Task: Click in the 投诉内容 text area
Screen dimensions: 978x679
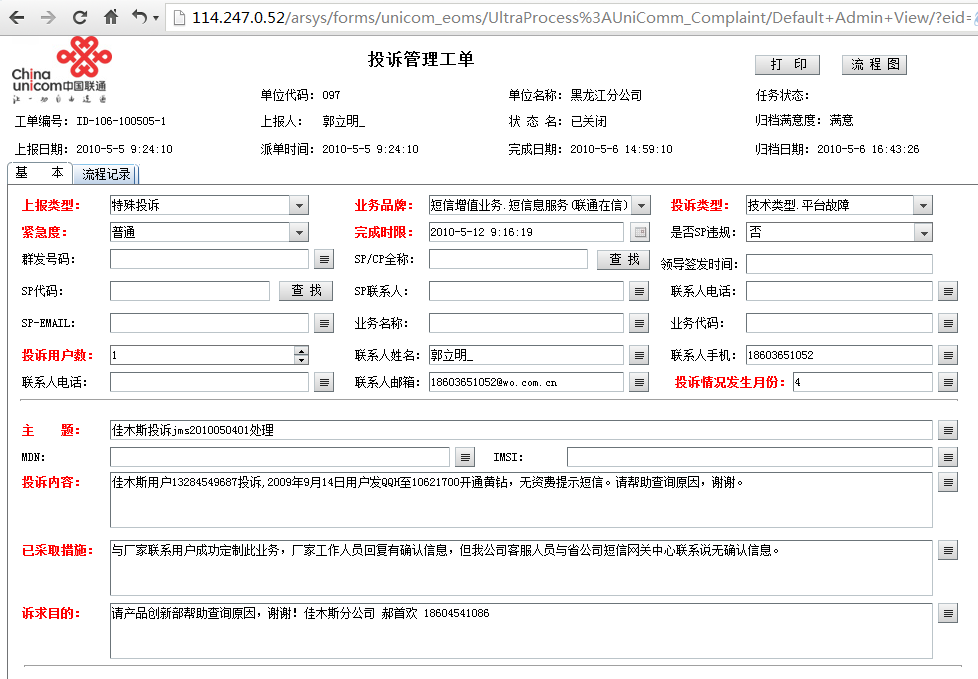Action: coord(521,500)
